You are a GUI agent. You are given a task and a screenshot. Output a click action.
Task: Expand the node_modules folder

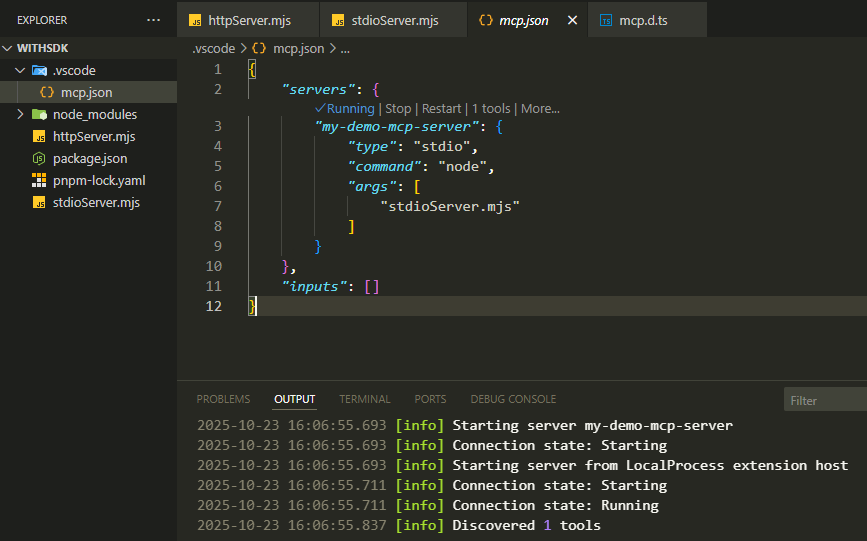pos(20,115)
